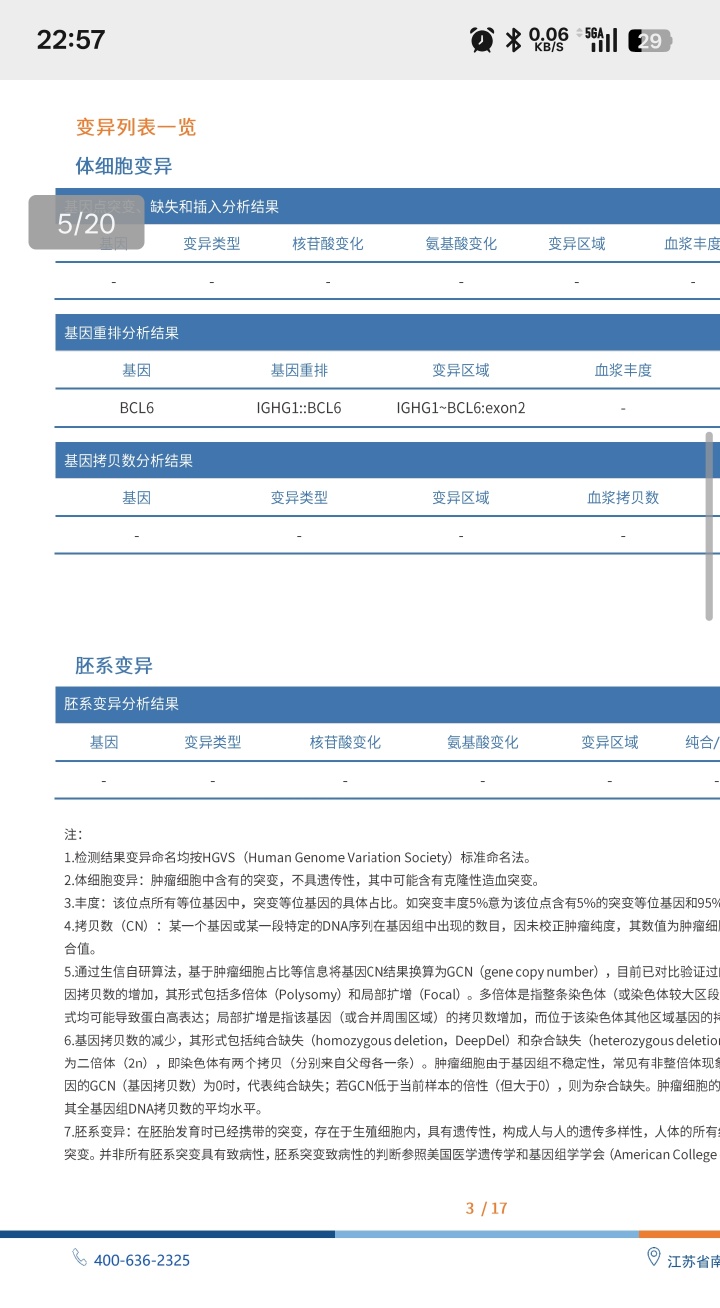Screen dimensions: 720x1308
Task: Tap the 3 / 17 page number footer
Action: [x=487, y=1208]
